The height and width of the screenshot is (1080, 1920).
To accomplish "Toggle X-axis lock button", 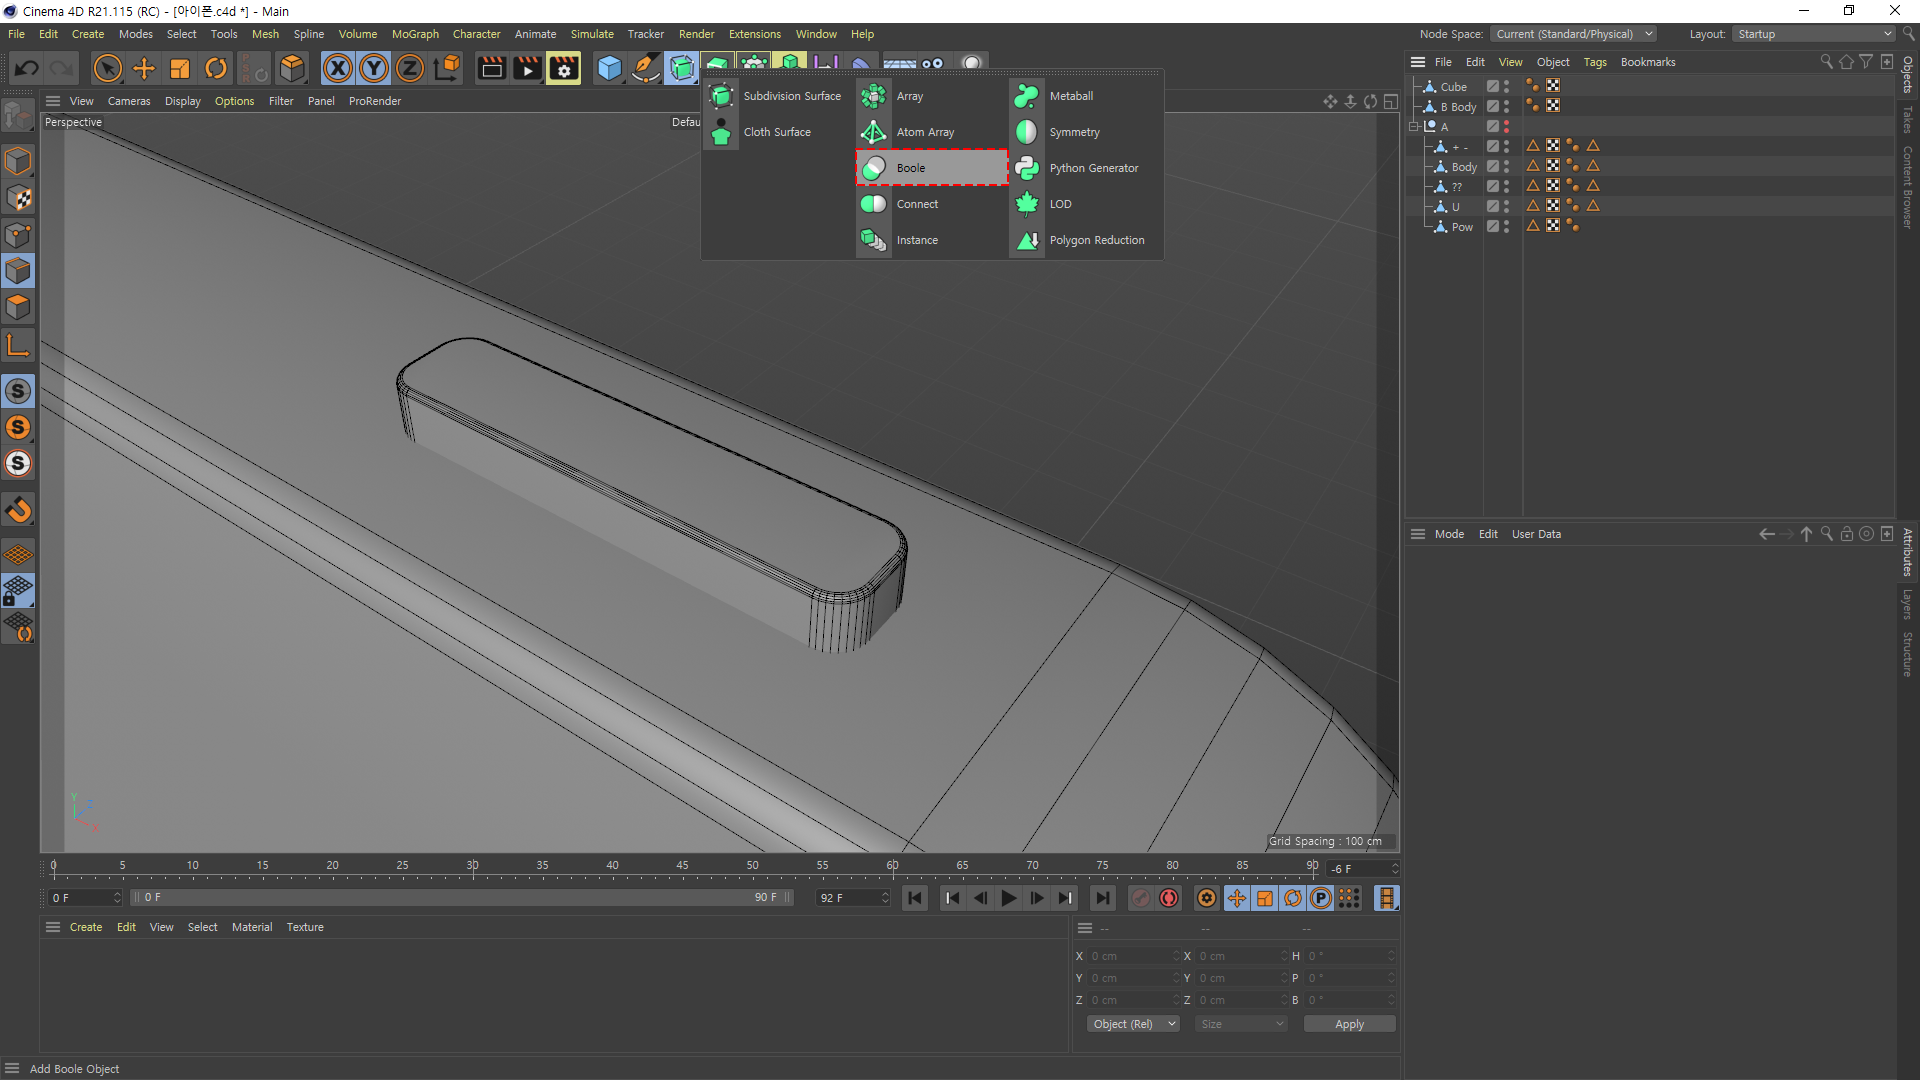I will tap(338, 68).
